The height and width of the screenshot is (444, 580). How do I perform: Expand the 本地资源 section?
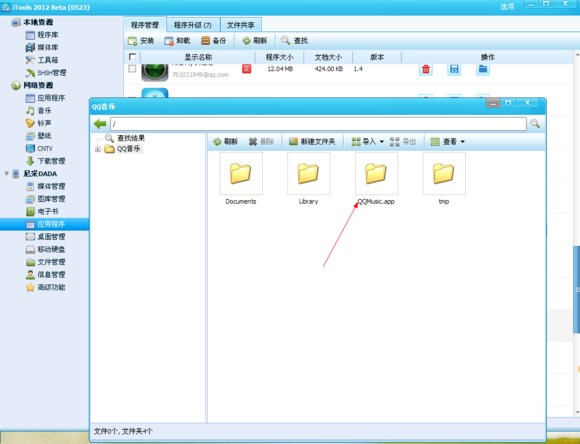[x=32, y=22]
